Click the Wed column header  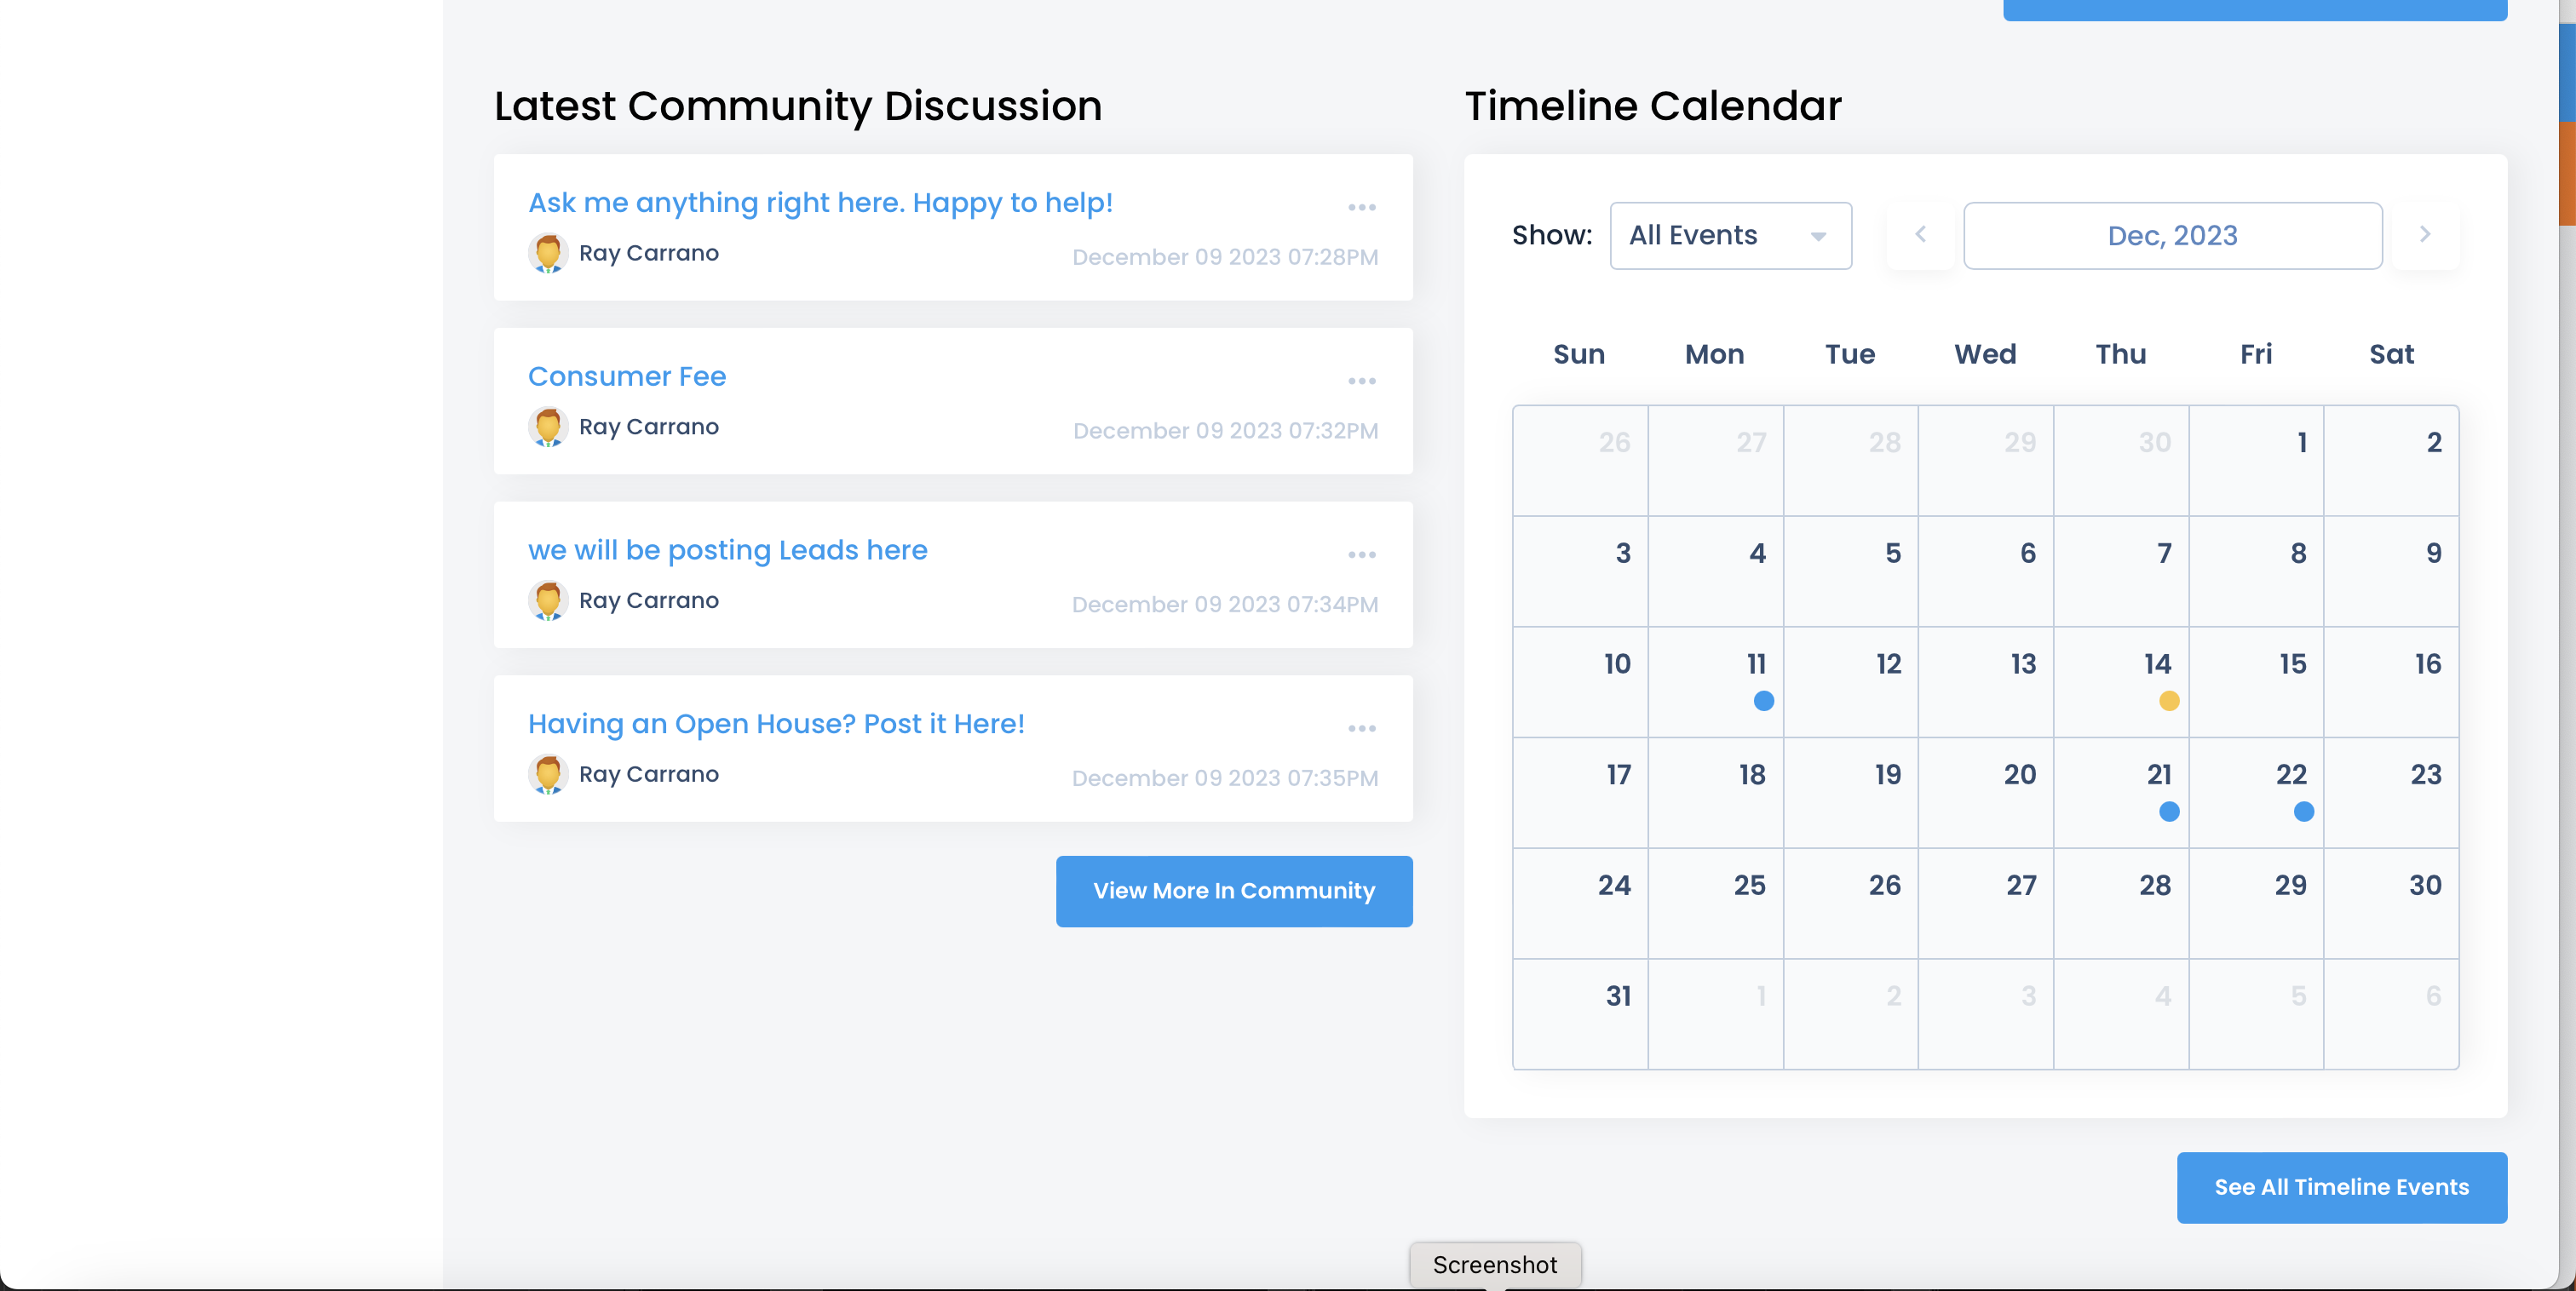(x=1985, y=354)
